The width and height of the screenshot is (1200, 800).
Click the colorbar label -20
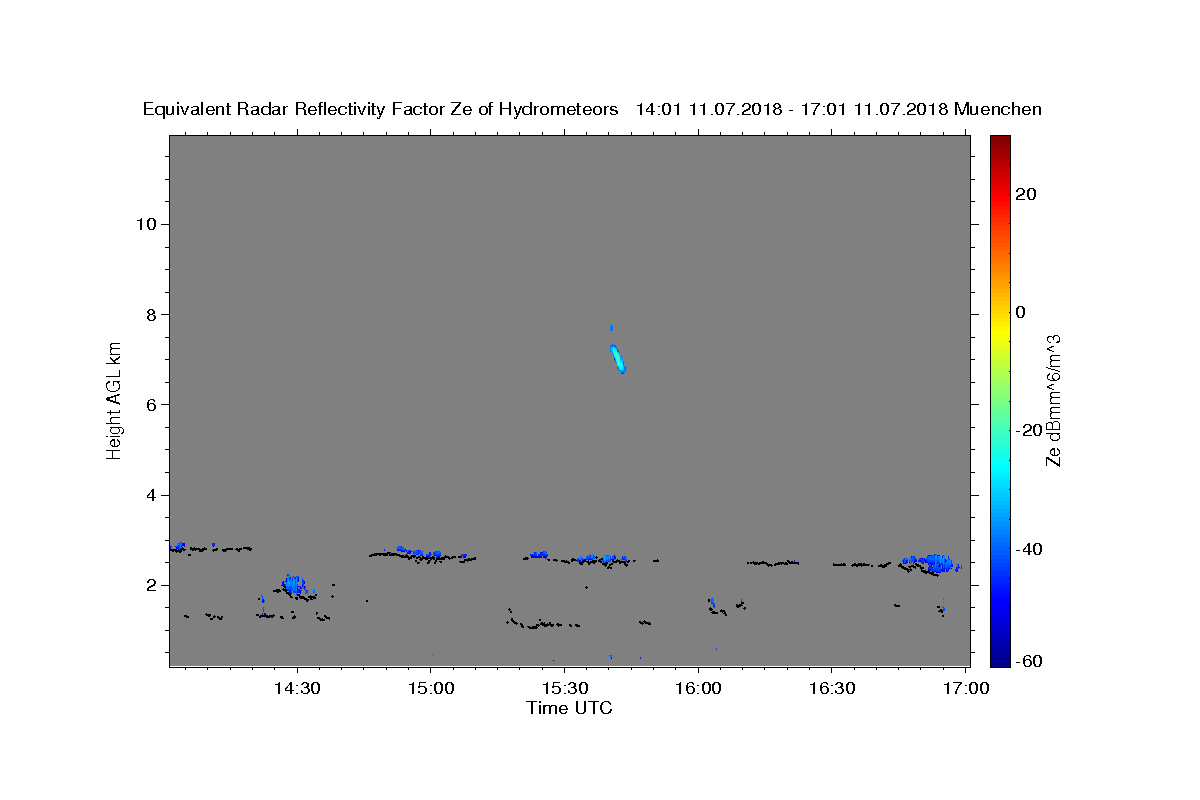[x=1029, y=430]
